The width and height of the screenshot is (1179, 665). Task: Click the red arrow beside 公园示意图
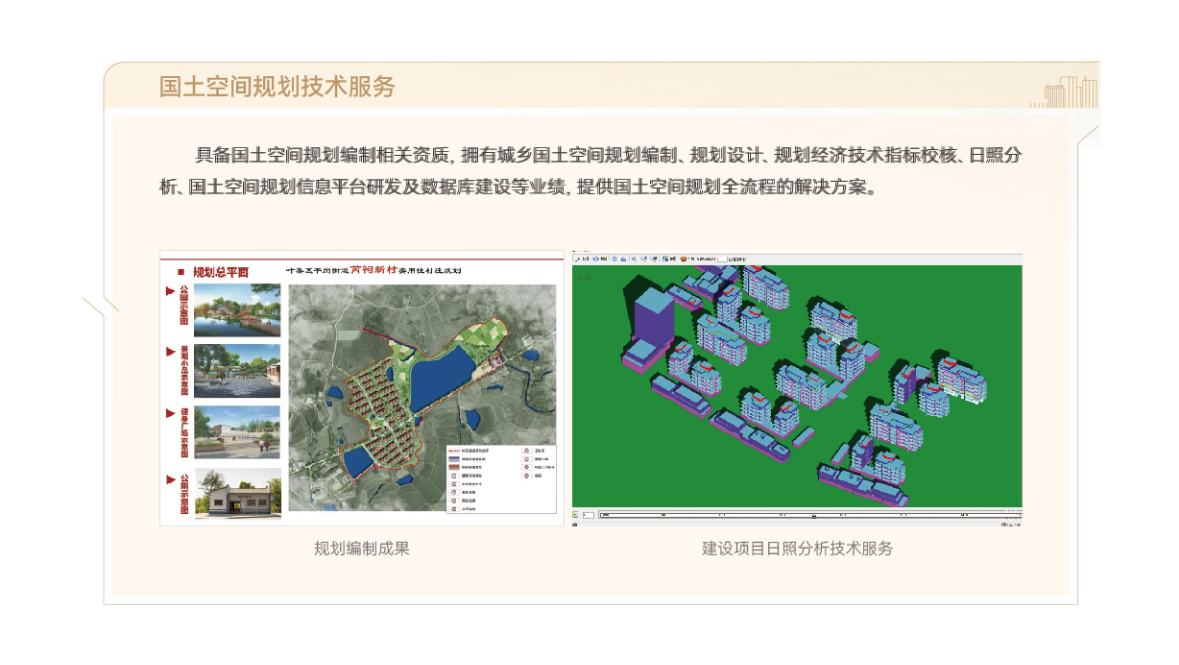coord(170,292)
